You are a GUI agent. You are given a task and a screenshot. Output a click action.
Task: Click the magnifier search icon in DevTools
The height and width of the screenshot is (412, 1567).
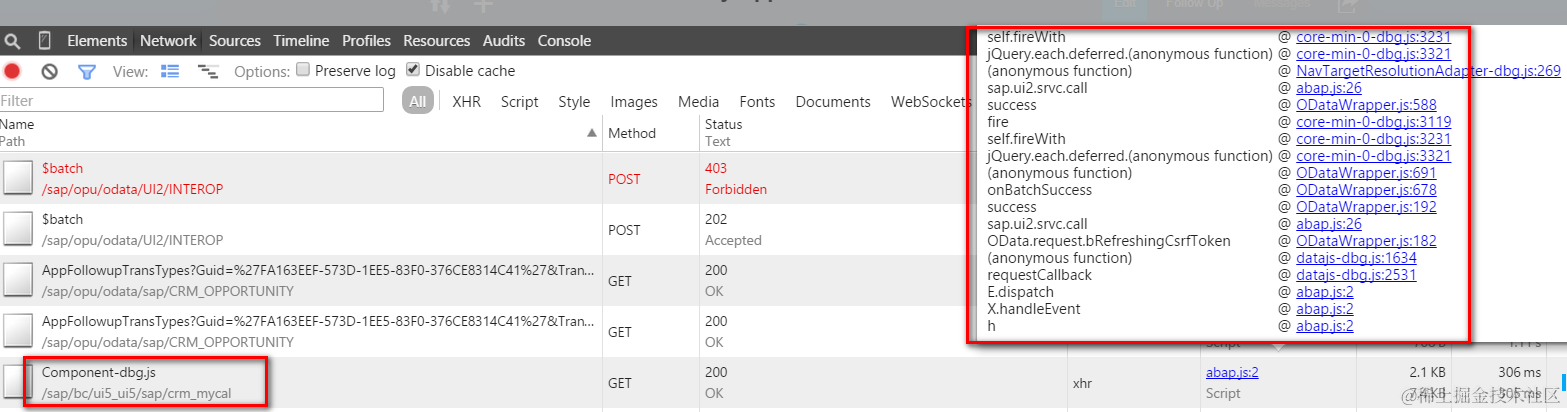(12, 41)
